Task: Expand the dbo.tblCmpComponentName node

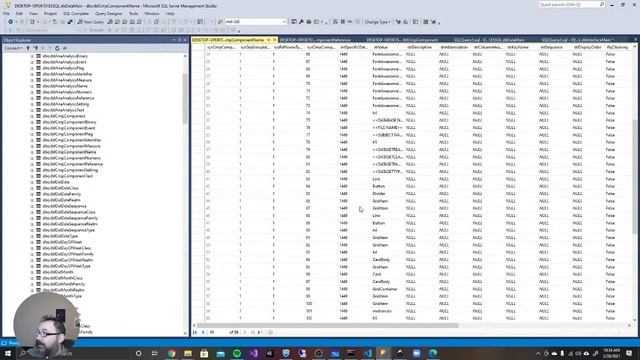Action: click(32, 152)
